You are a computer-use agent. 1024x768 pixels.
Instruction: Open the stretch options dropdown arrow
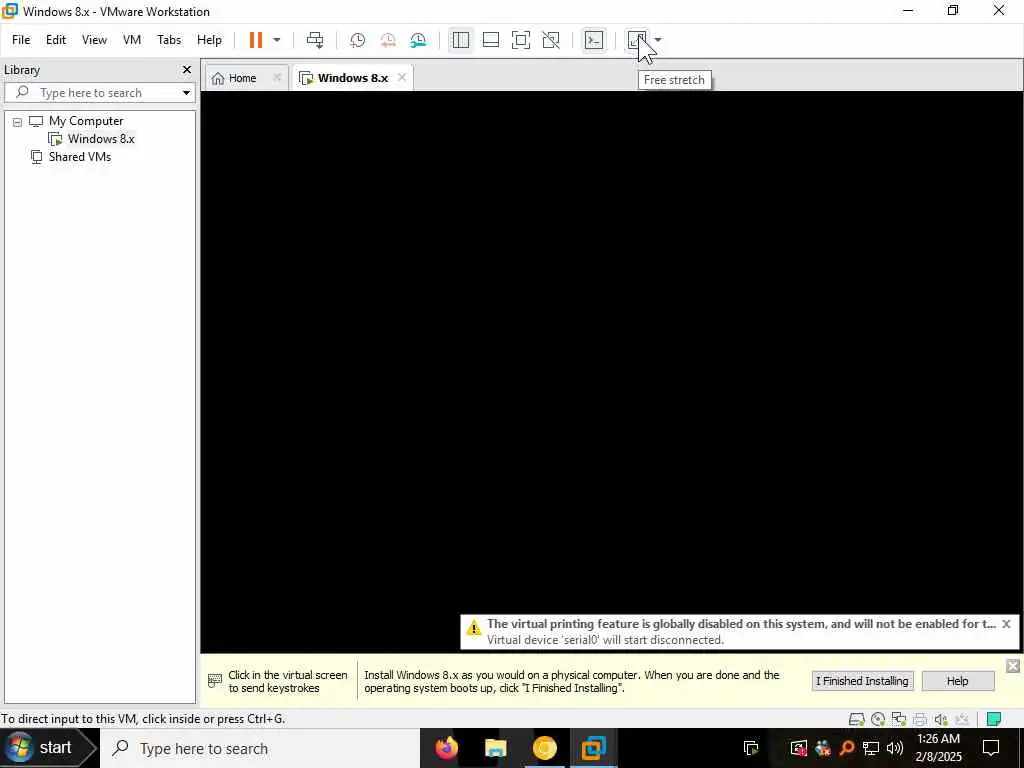click(x=658, y=40)
